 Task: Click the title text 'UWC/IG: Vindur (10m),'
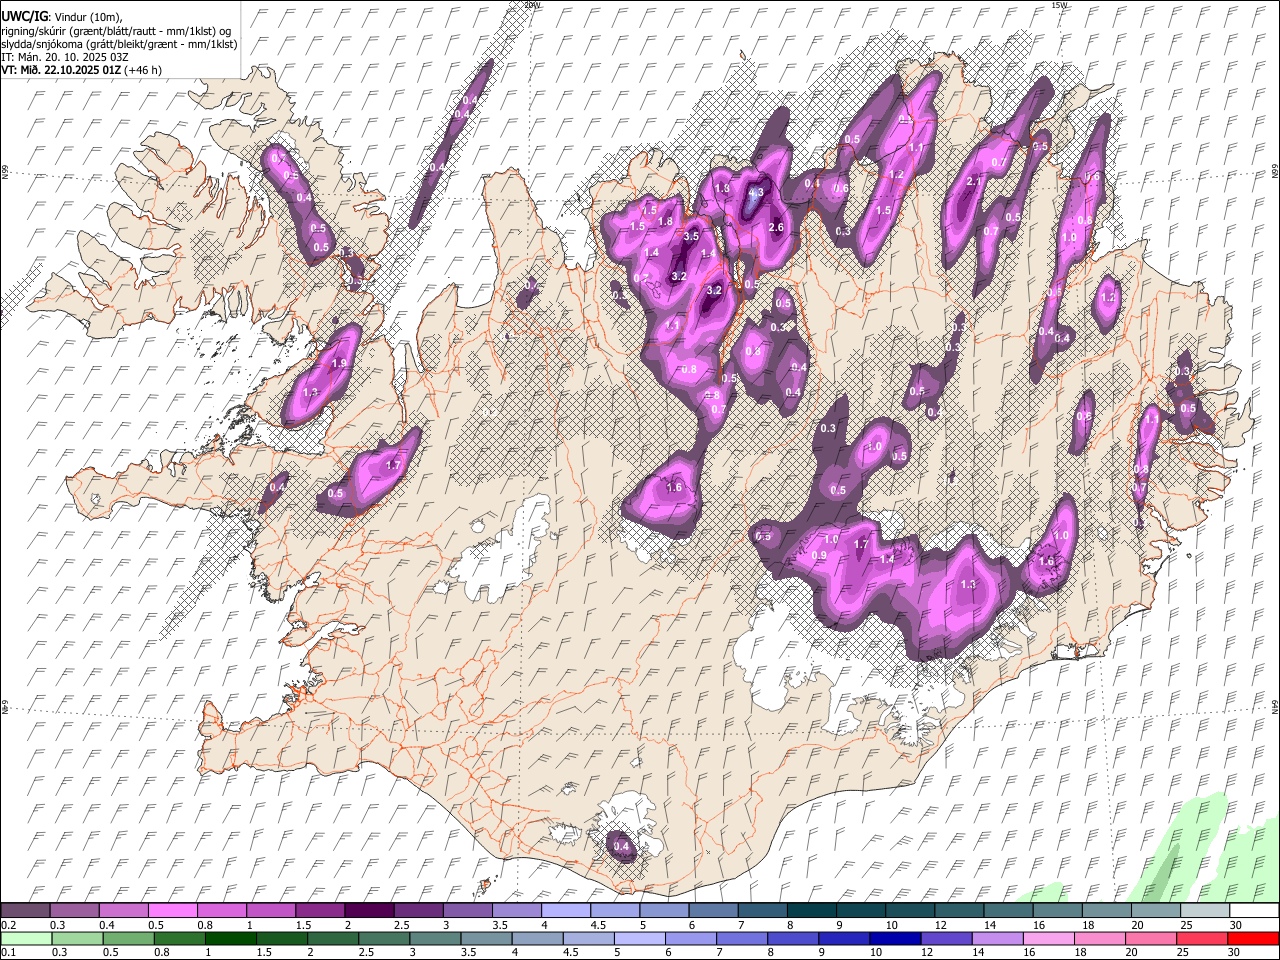62,17
